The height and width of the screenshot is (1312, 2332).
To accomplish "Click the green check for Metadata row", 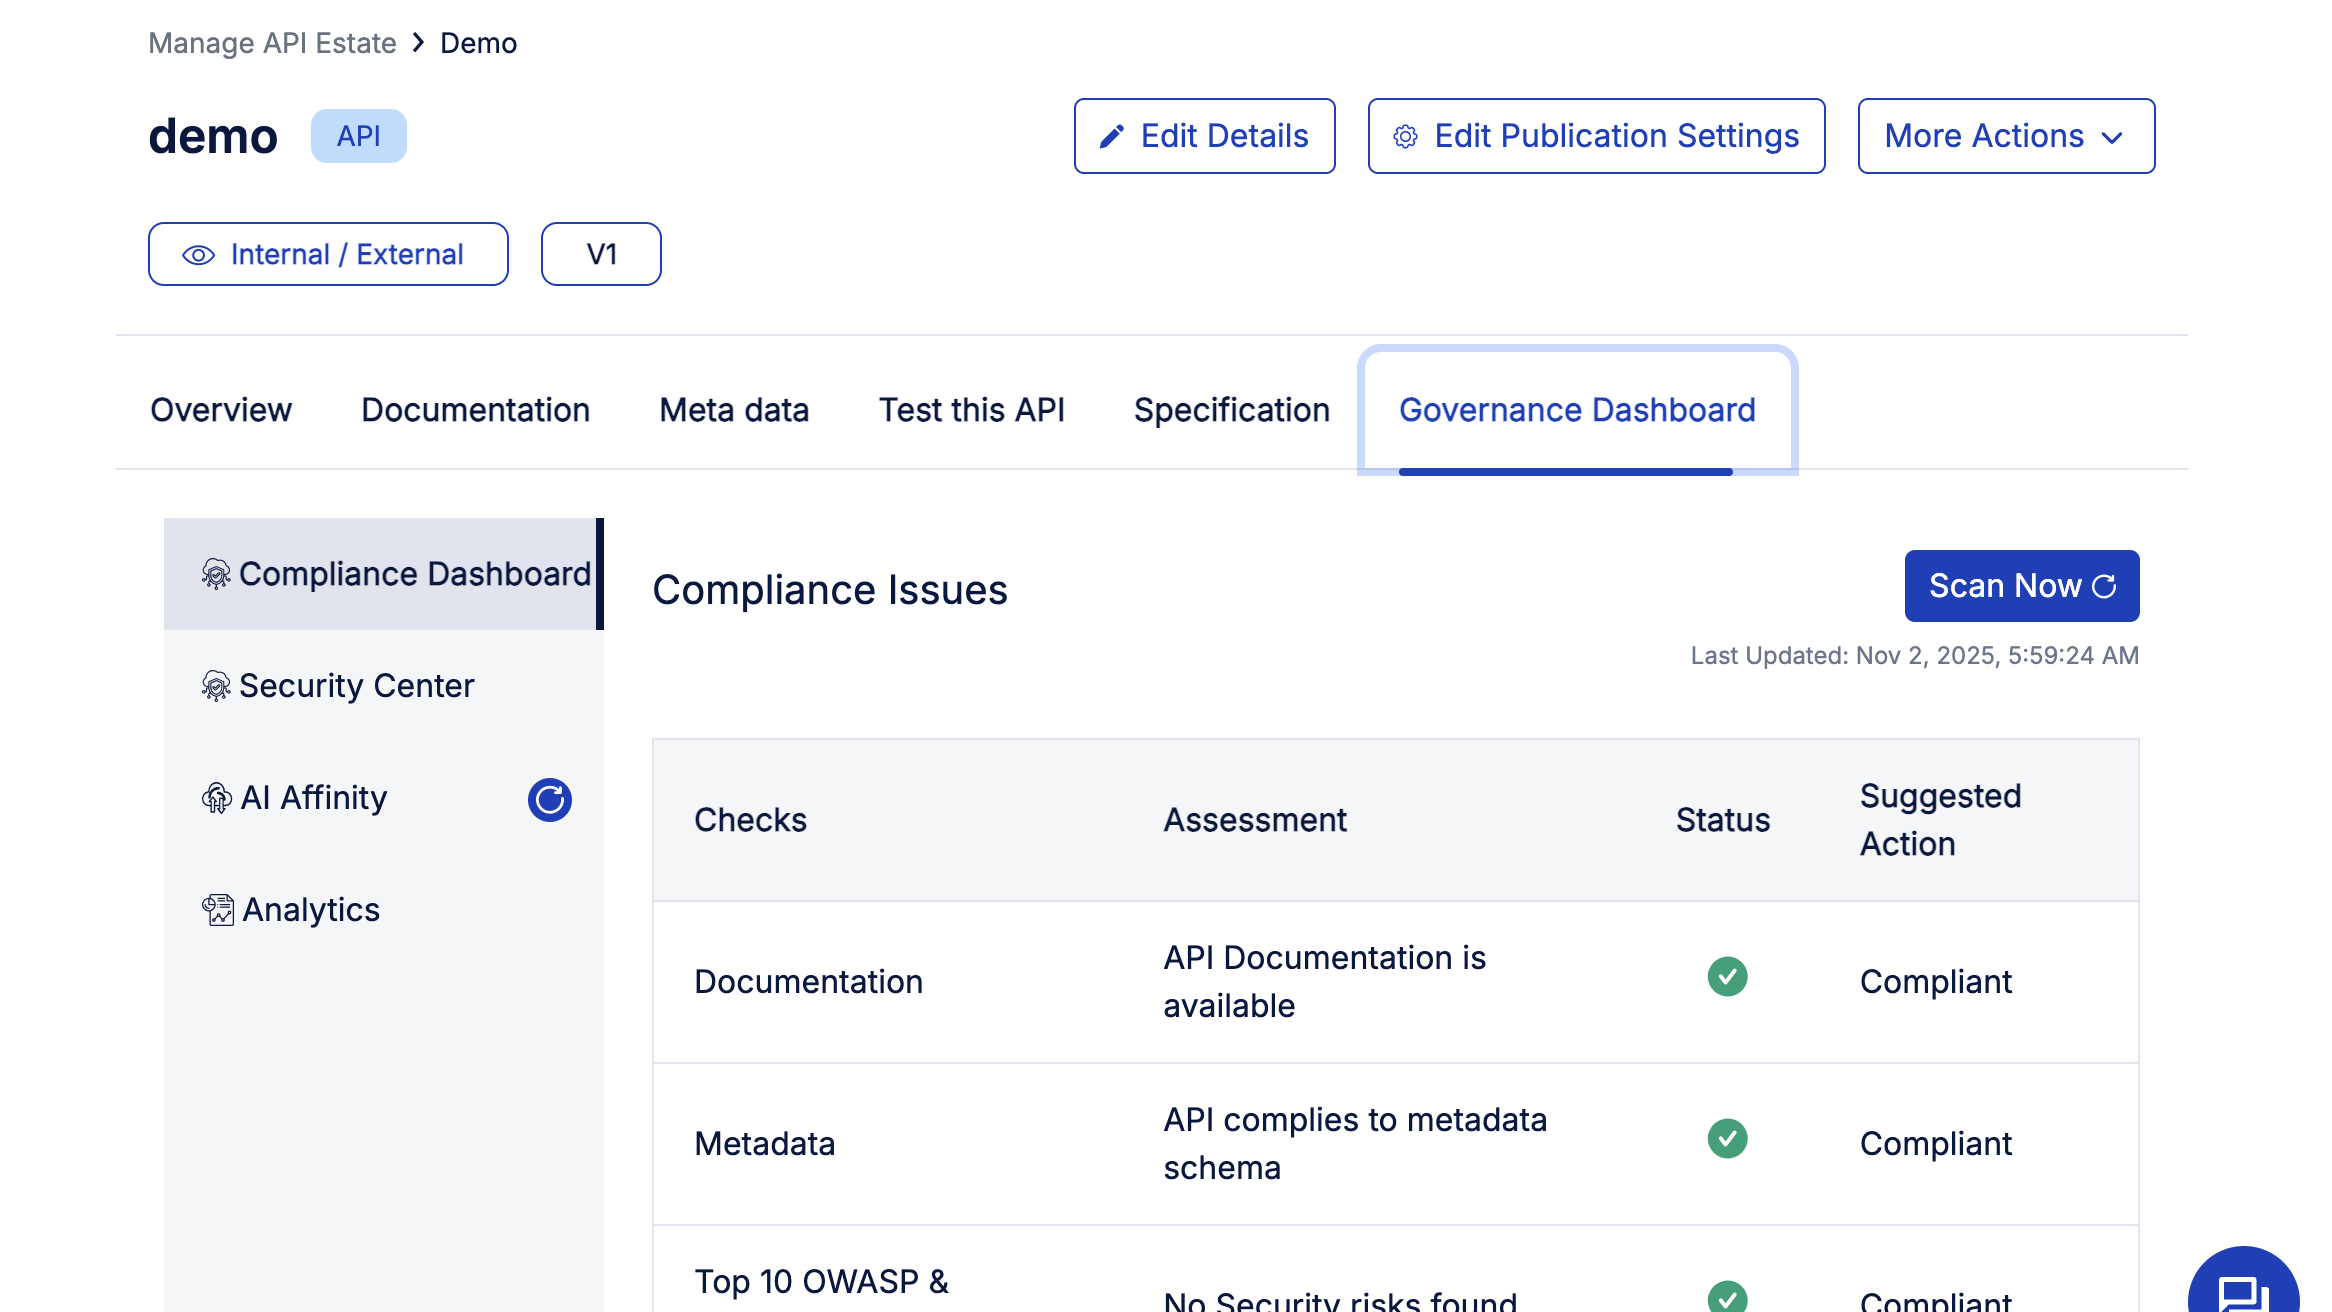I will coord(1727,1139).
